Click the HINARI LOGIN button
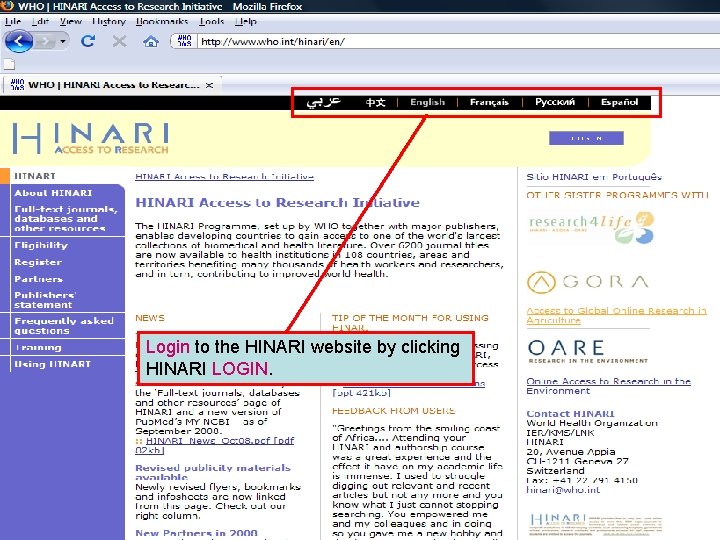 [586, 138]
